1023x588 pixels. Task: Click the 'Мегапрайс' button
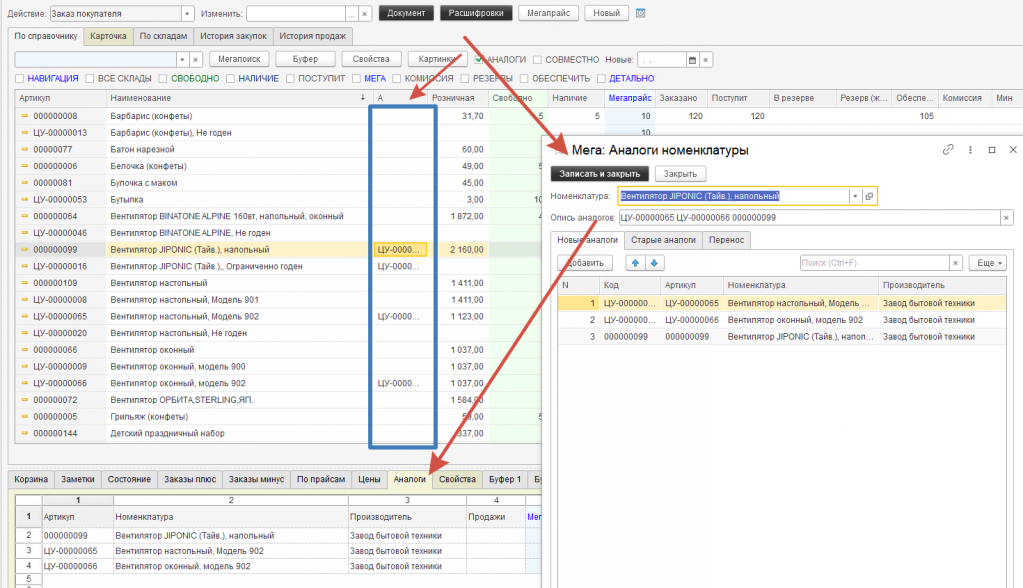pyautogui.click(x=549, y=13)
